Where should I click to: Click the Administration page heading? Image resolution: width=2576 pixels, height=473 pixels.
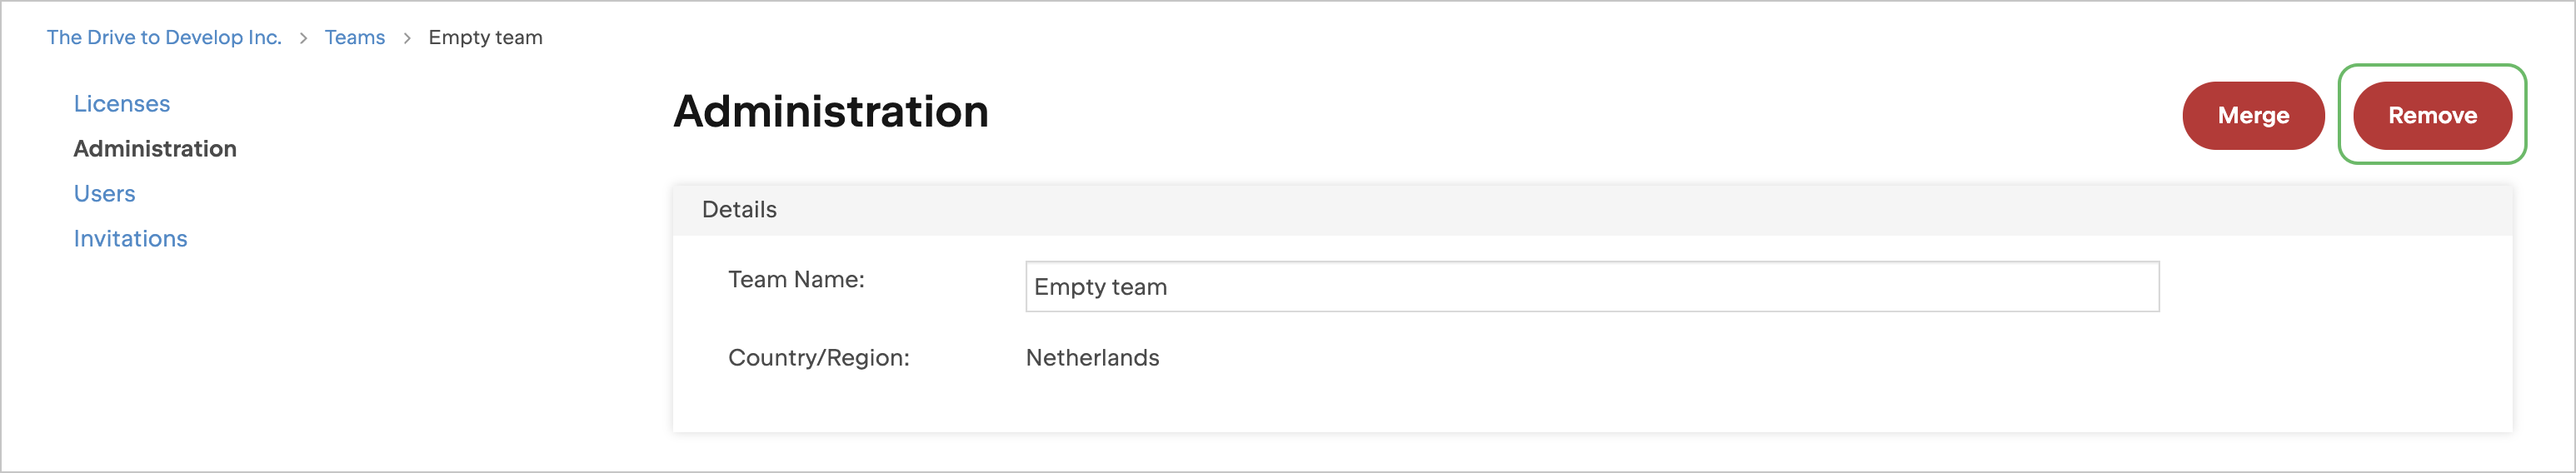click(x=830, y=111)
